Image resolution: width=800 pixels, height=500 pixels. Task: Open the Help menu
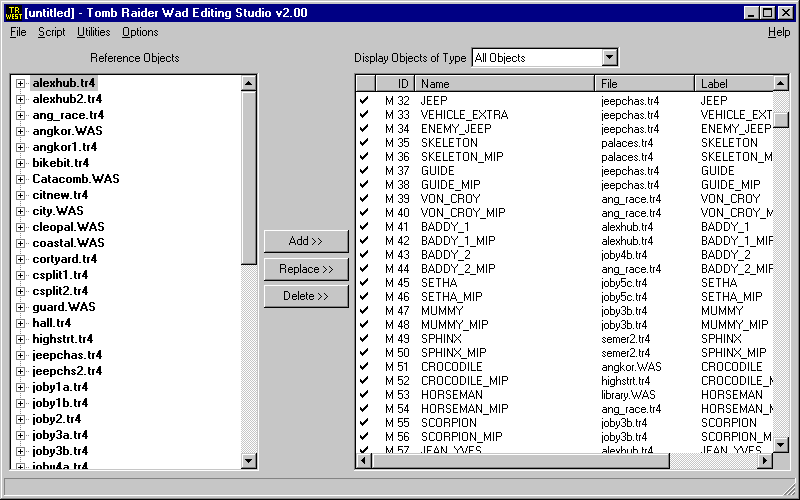pos(779,32)
